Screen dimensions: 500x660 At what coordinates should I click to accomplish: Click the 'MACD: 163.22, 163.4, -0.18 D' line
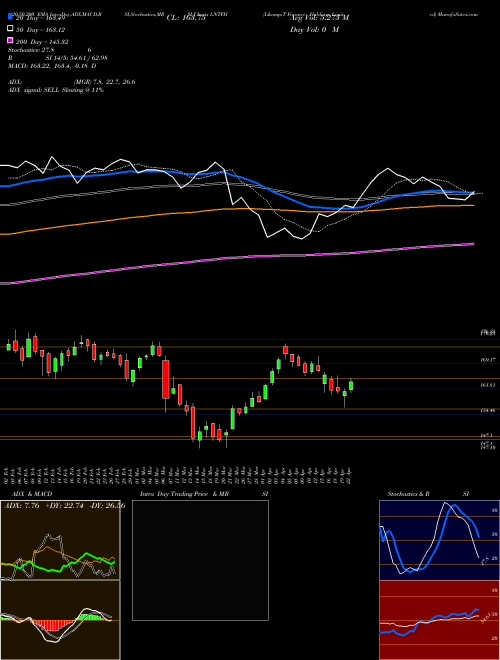[52, 66]
